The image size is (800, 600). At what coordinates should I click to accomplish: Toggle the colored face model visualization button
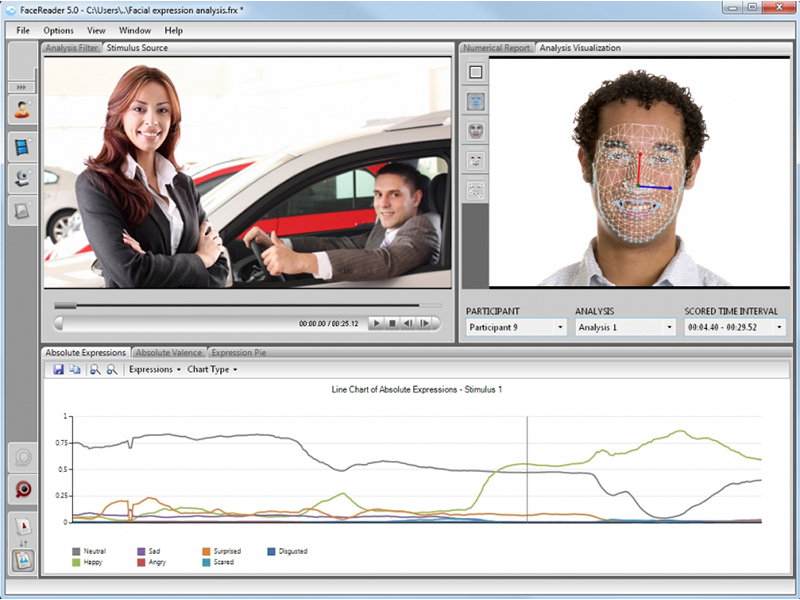click(x=476, y=131)
